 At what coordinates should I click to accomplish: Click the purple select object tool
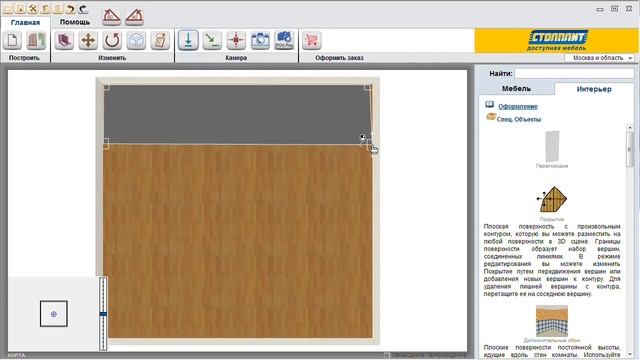(64, 40)
